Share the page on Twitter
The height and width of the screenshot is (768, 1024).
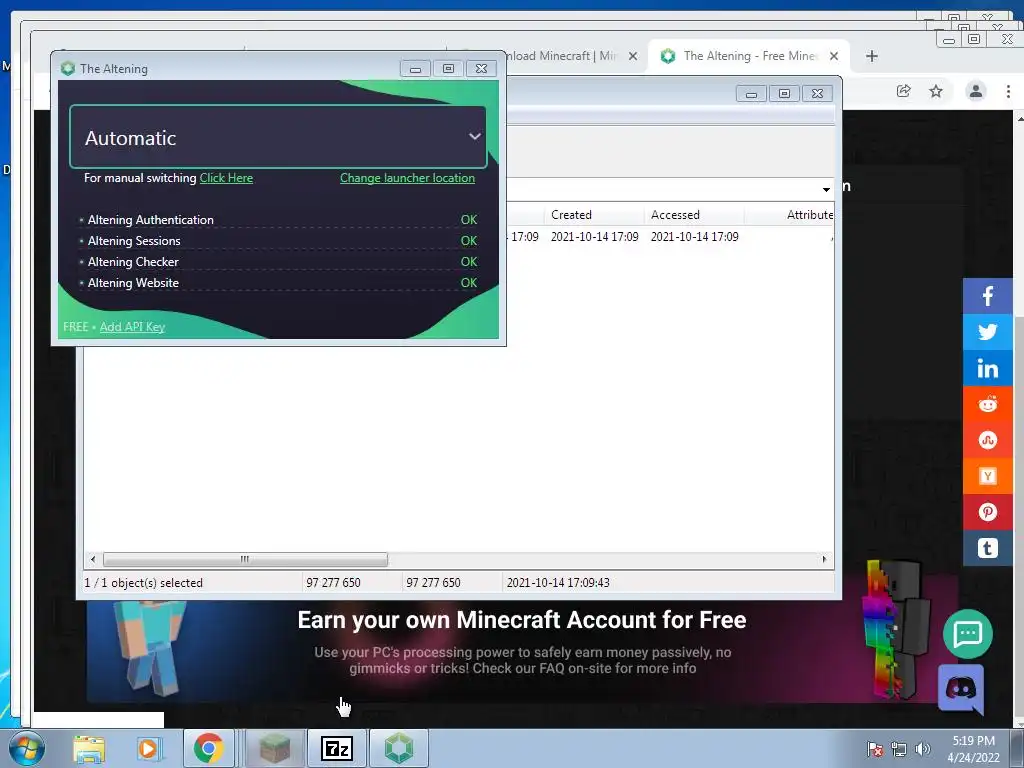[x=987, y=332]
